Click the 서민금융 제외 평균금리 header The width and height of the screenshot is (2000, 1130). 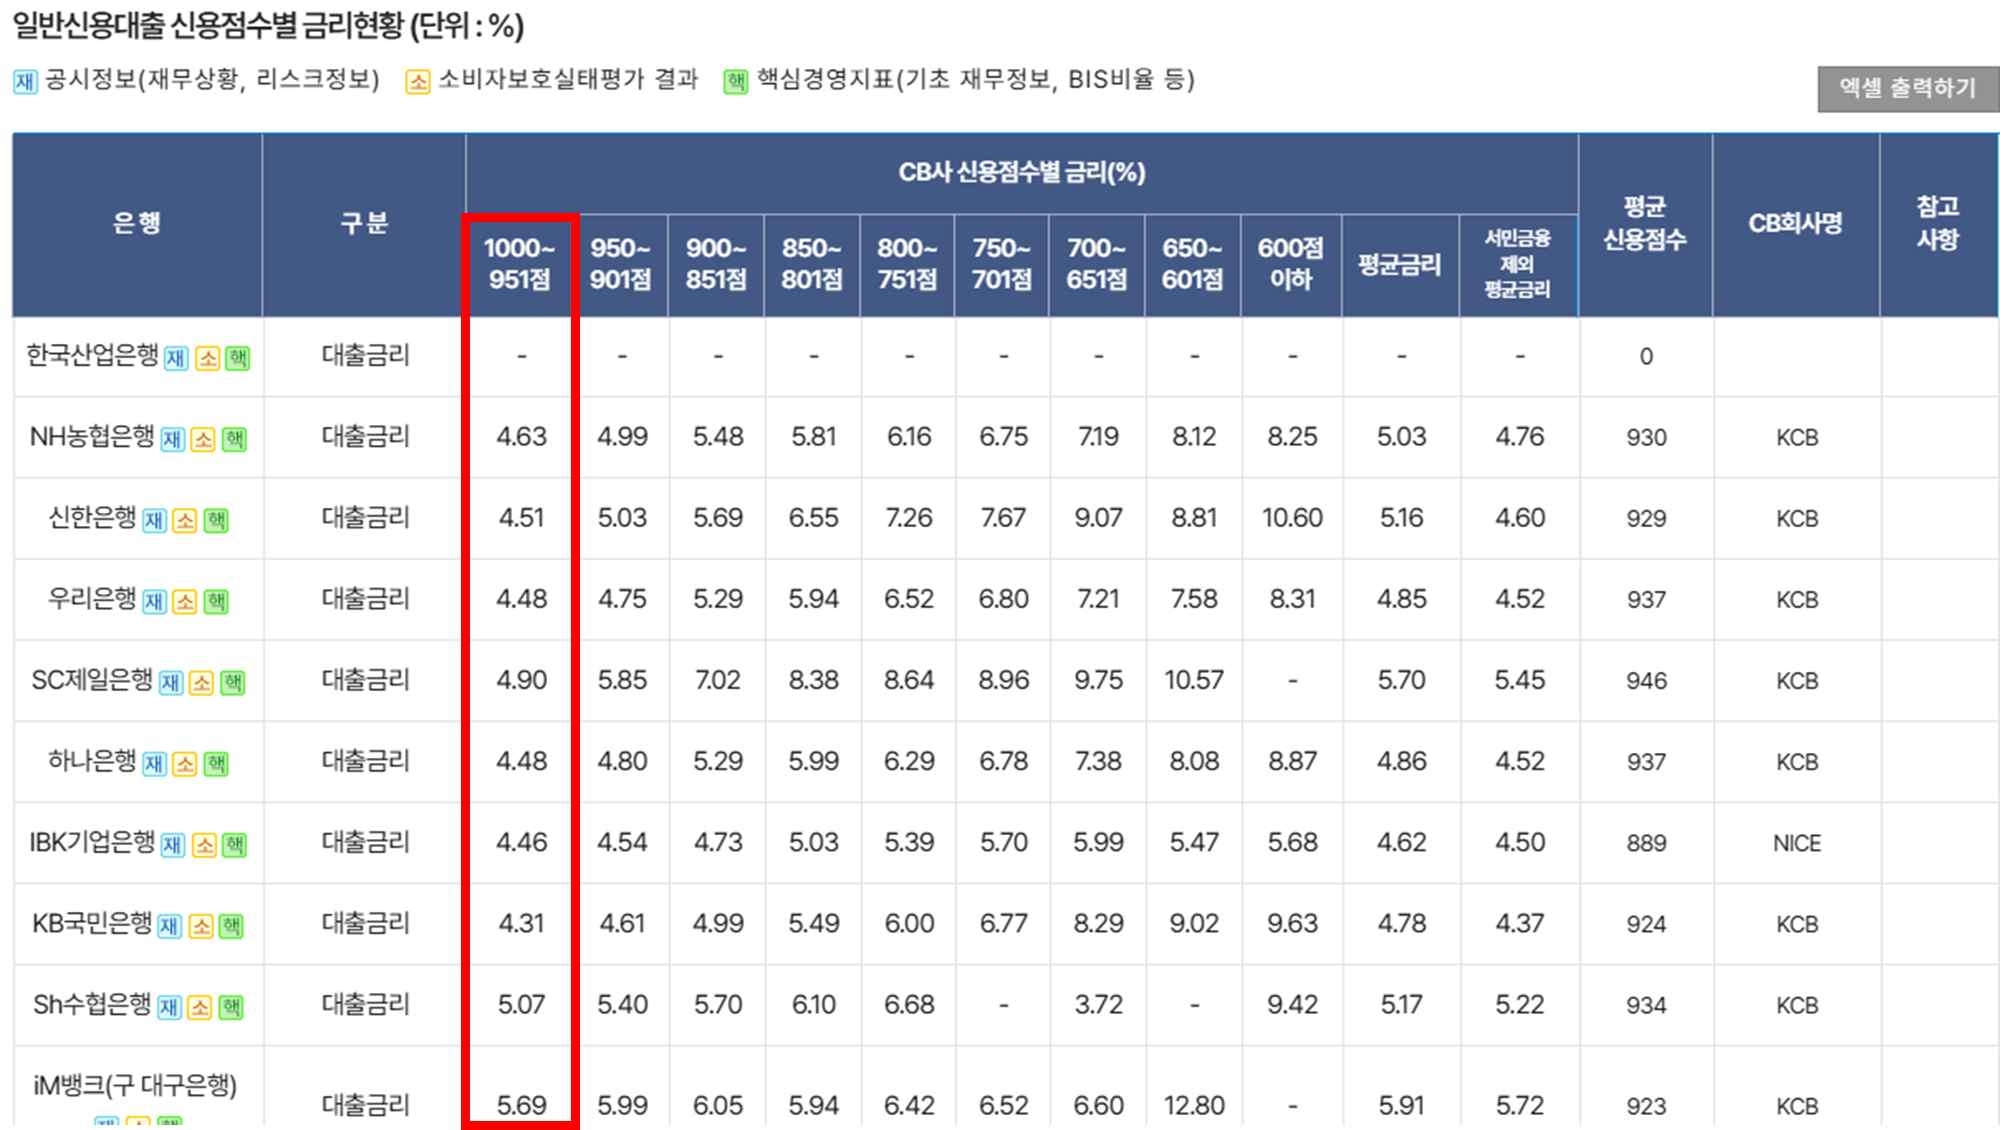(x=1517, y=264)
